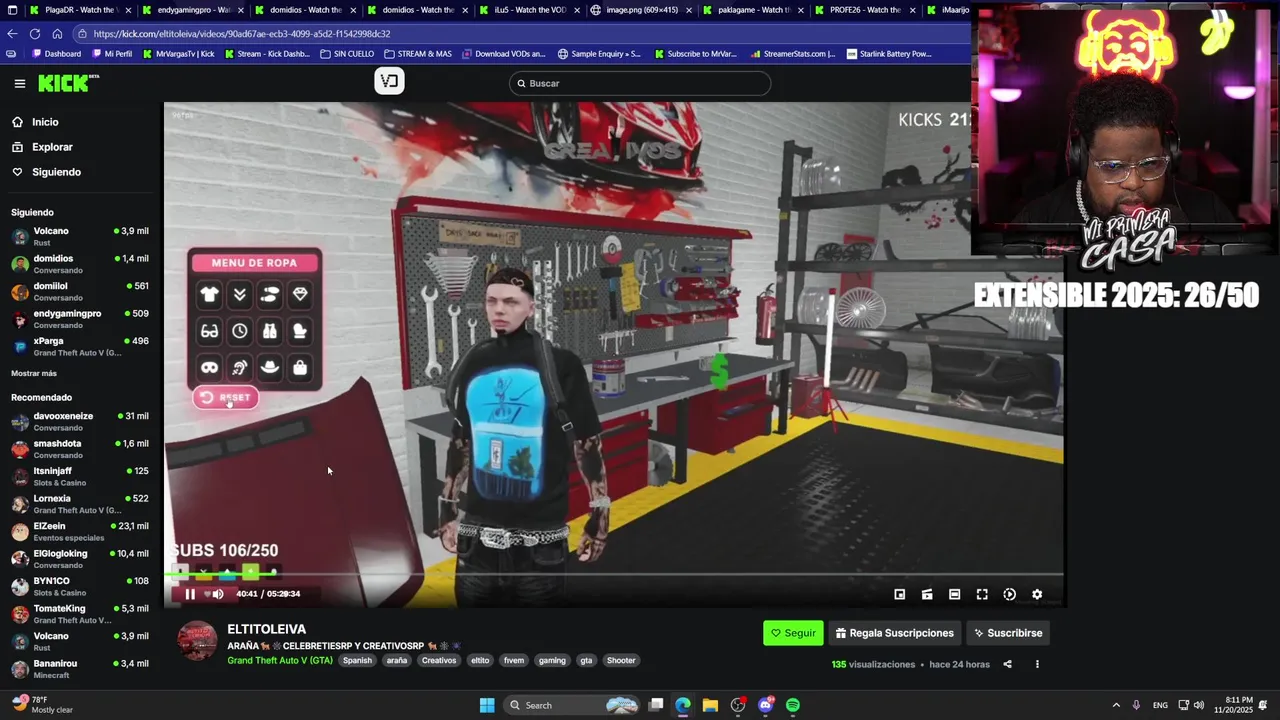
Task: Click browser home icon
Action: tap(57, 33)
